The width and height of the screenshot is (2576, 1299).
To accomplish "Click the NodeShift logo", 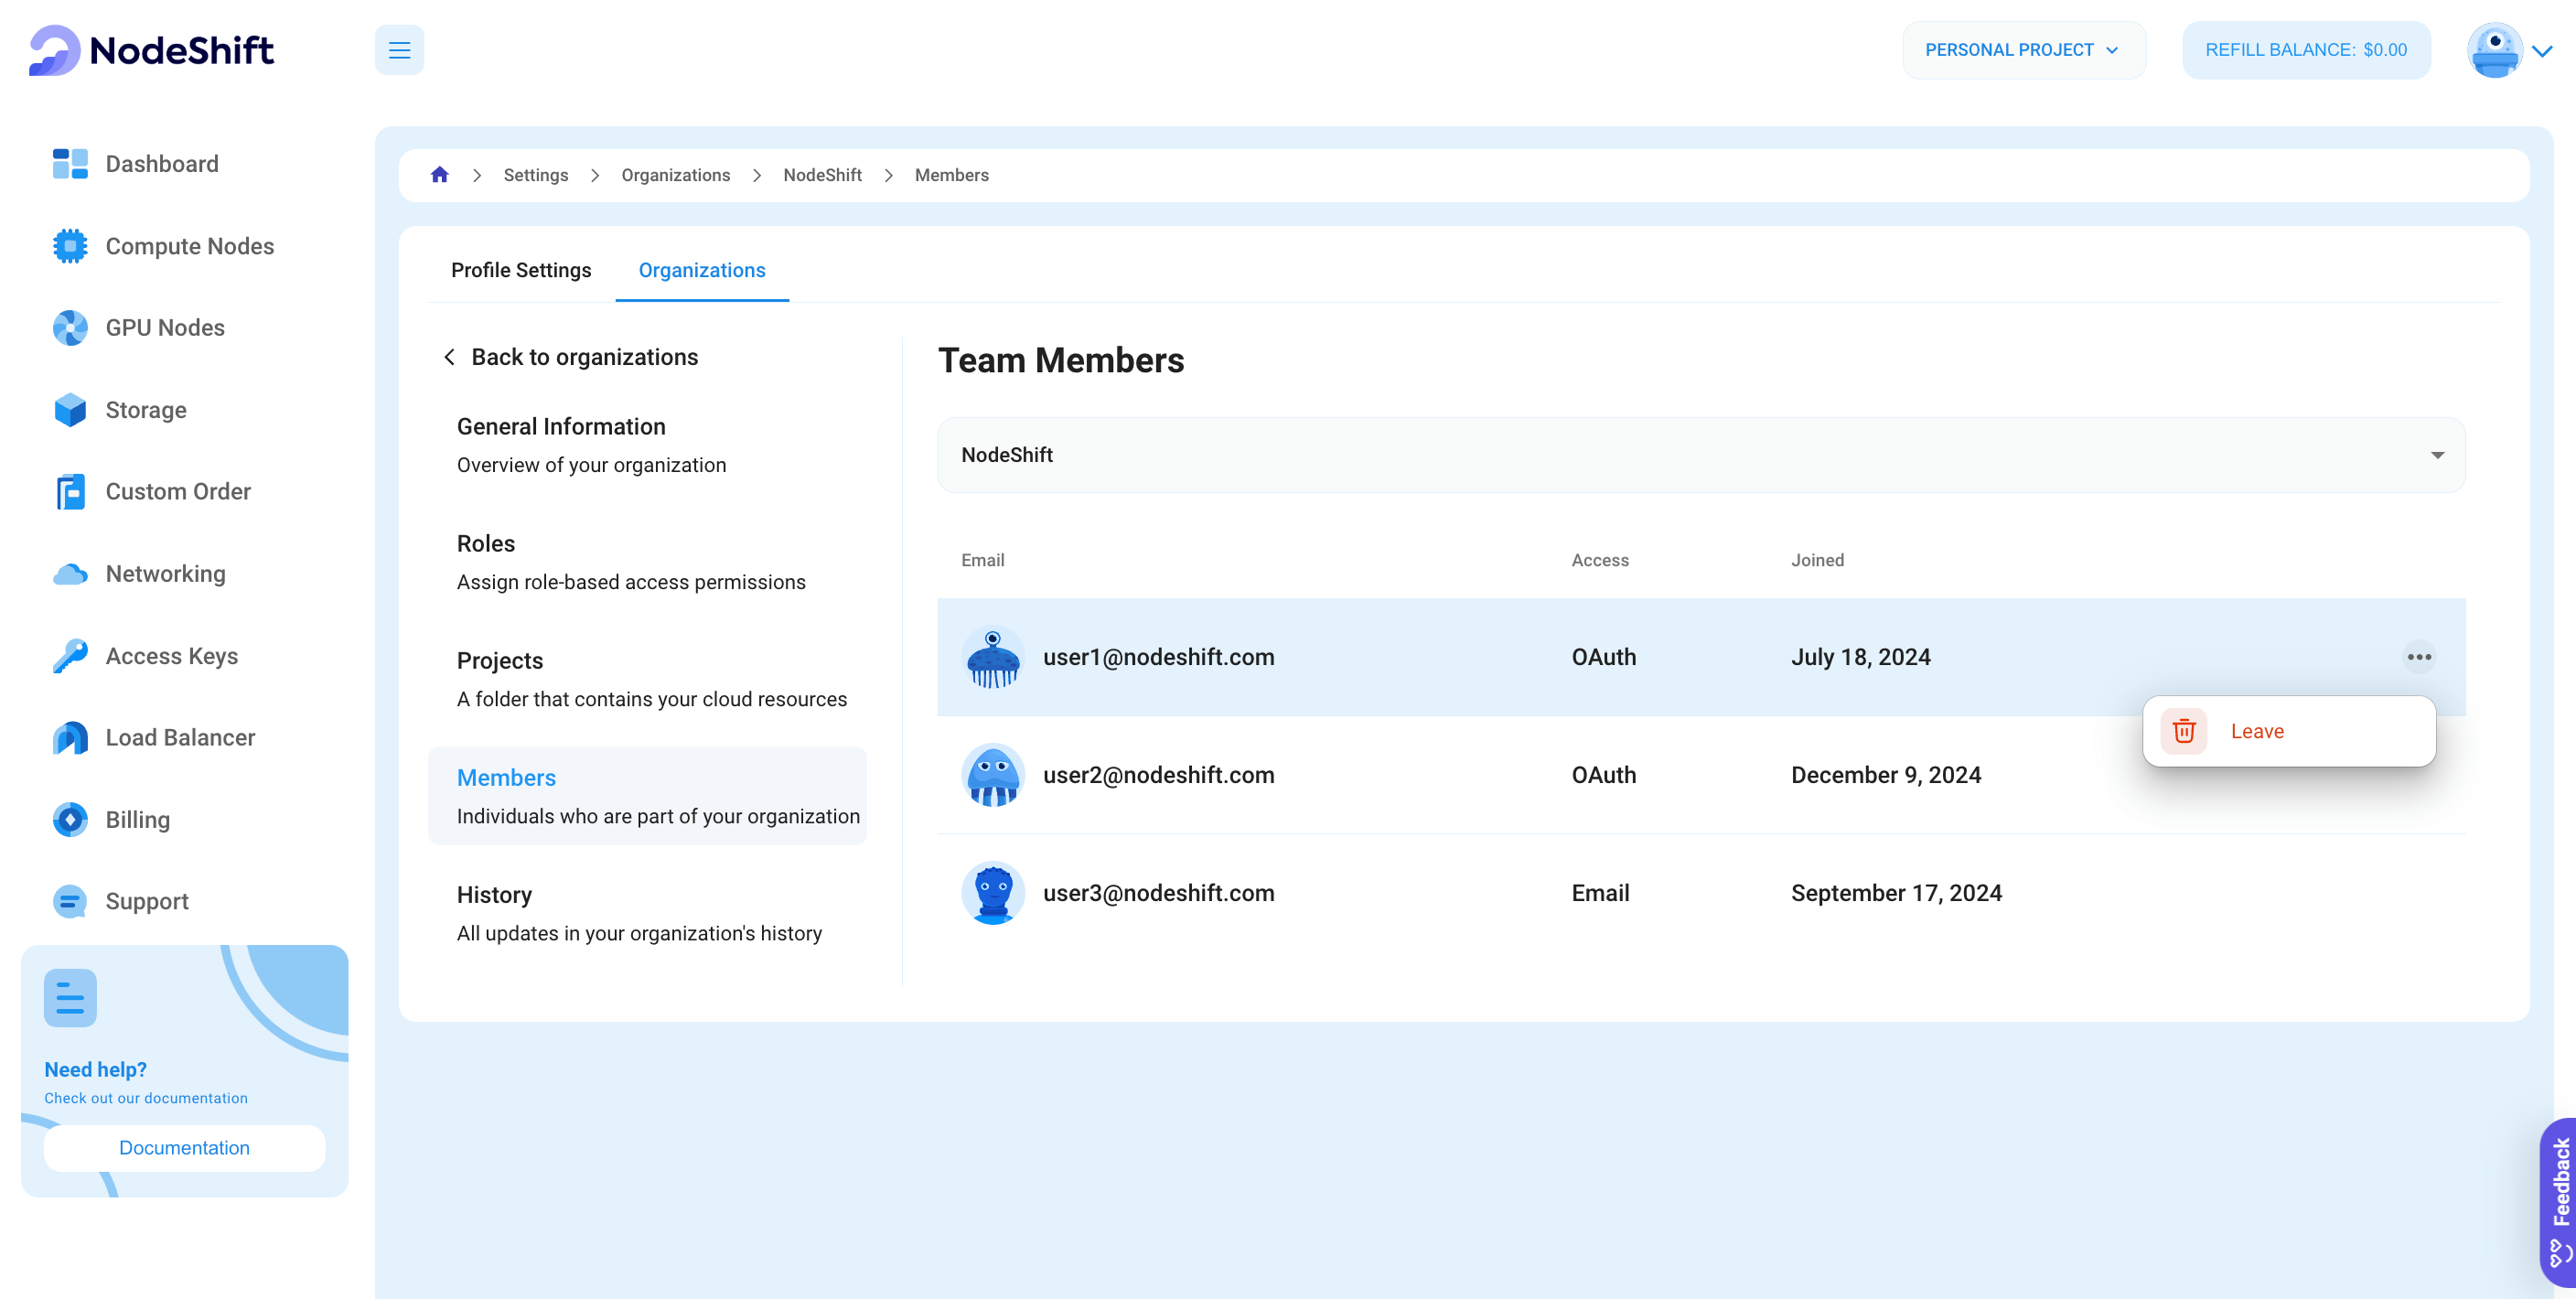I will click(x=151, y=50).
